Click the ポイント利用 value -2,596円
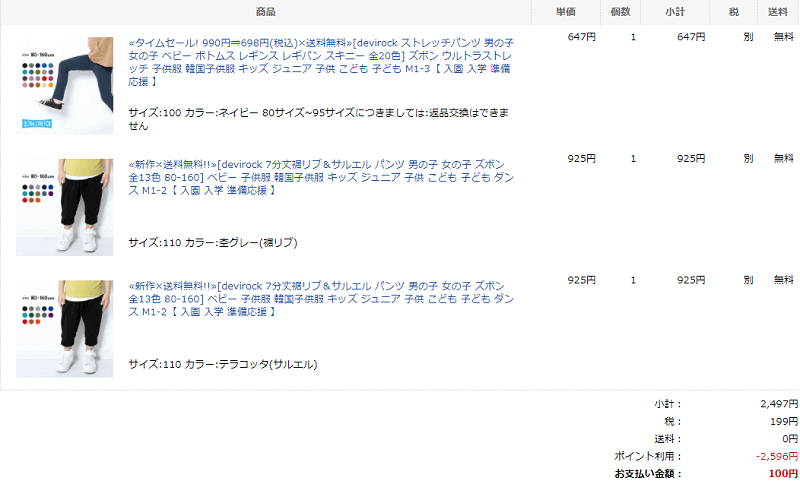The width and height of the screenshot is (800, 484). click(776, 456)
